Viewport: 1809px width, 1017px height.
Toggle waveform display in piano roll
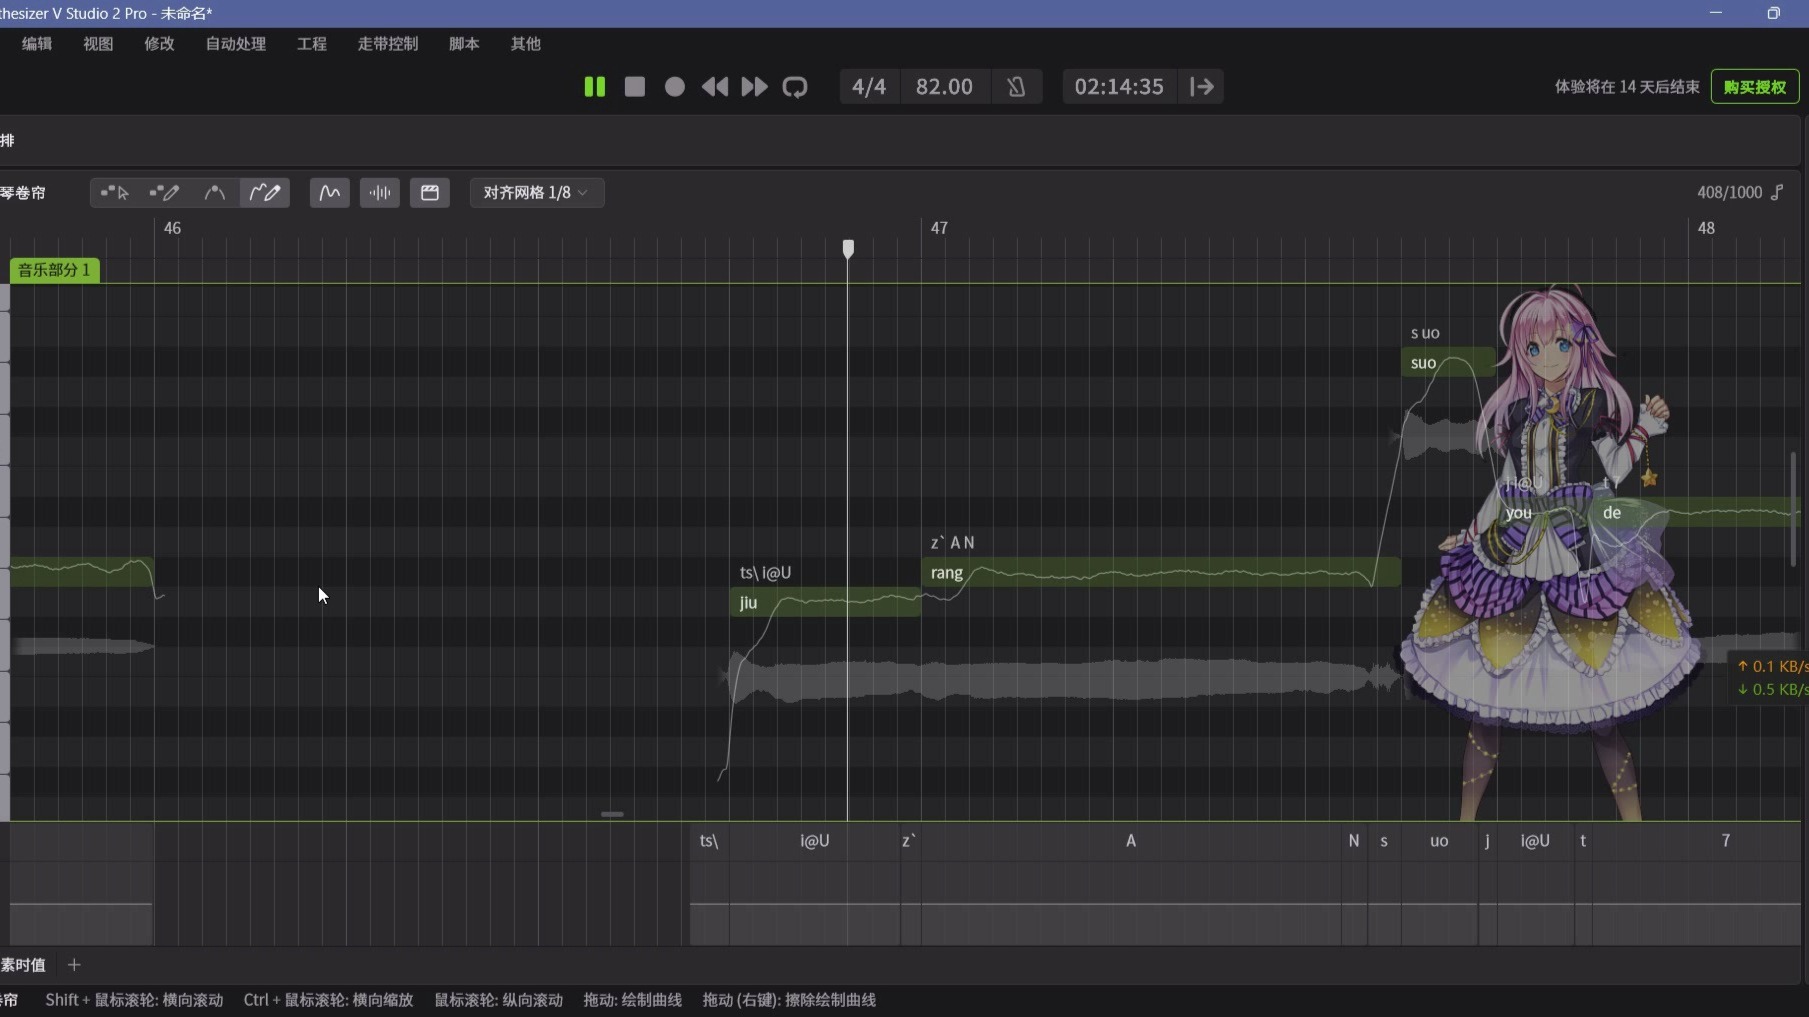point(380,192)
